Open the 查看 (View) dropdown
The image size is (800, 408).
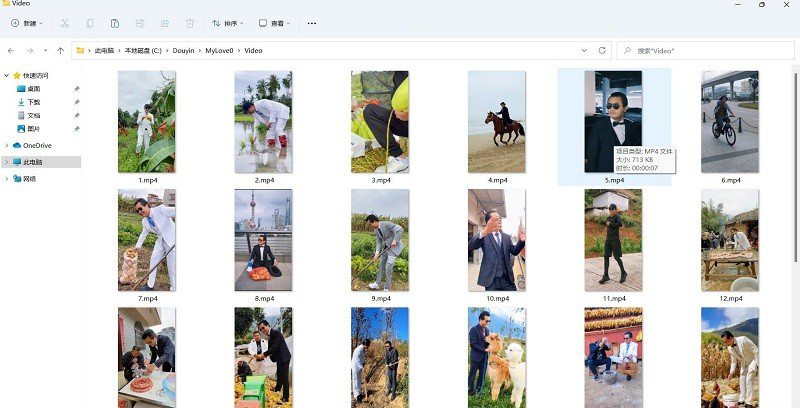(x=274, y=23)
